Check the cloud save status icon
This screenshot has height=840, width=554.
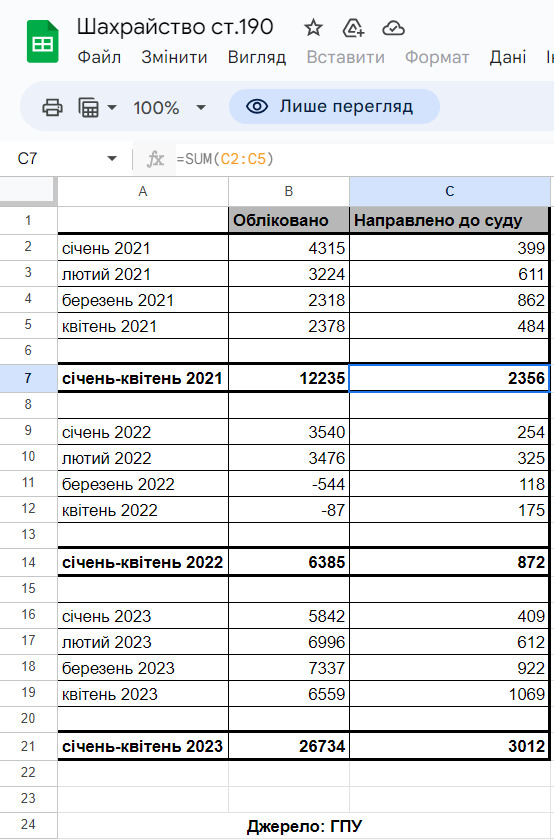click(393, 28)
